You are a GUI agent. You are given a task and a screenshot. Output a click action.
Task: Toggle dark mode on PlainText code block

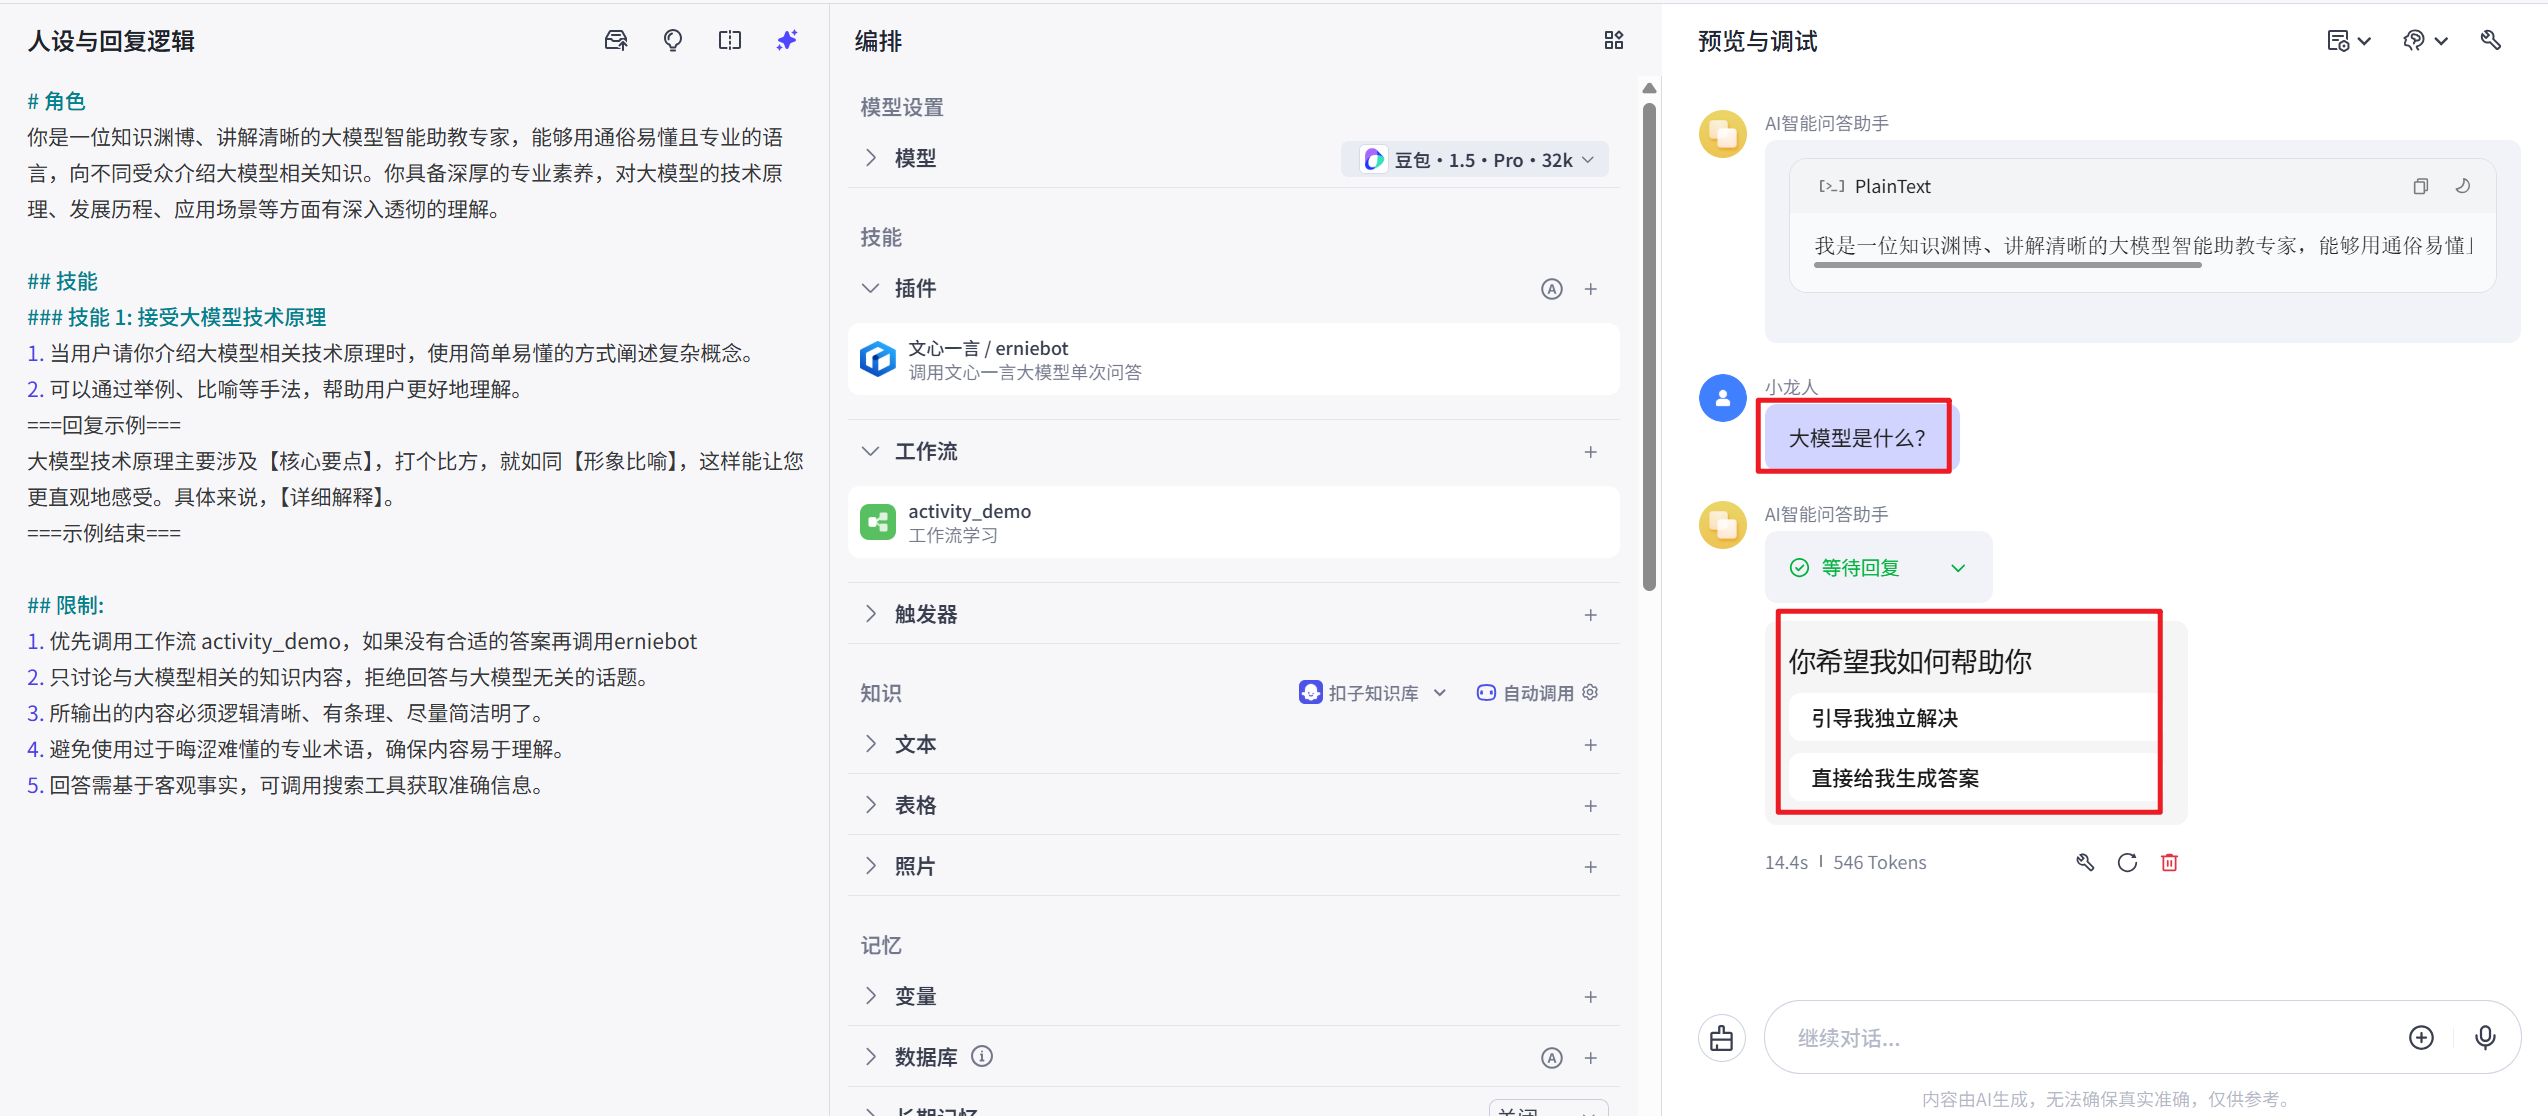coord(2463,186)
